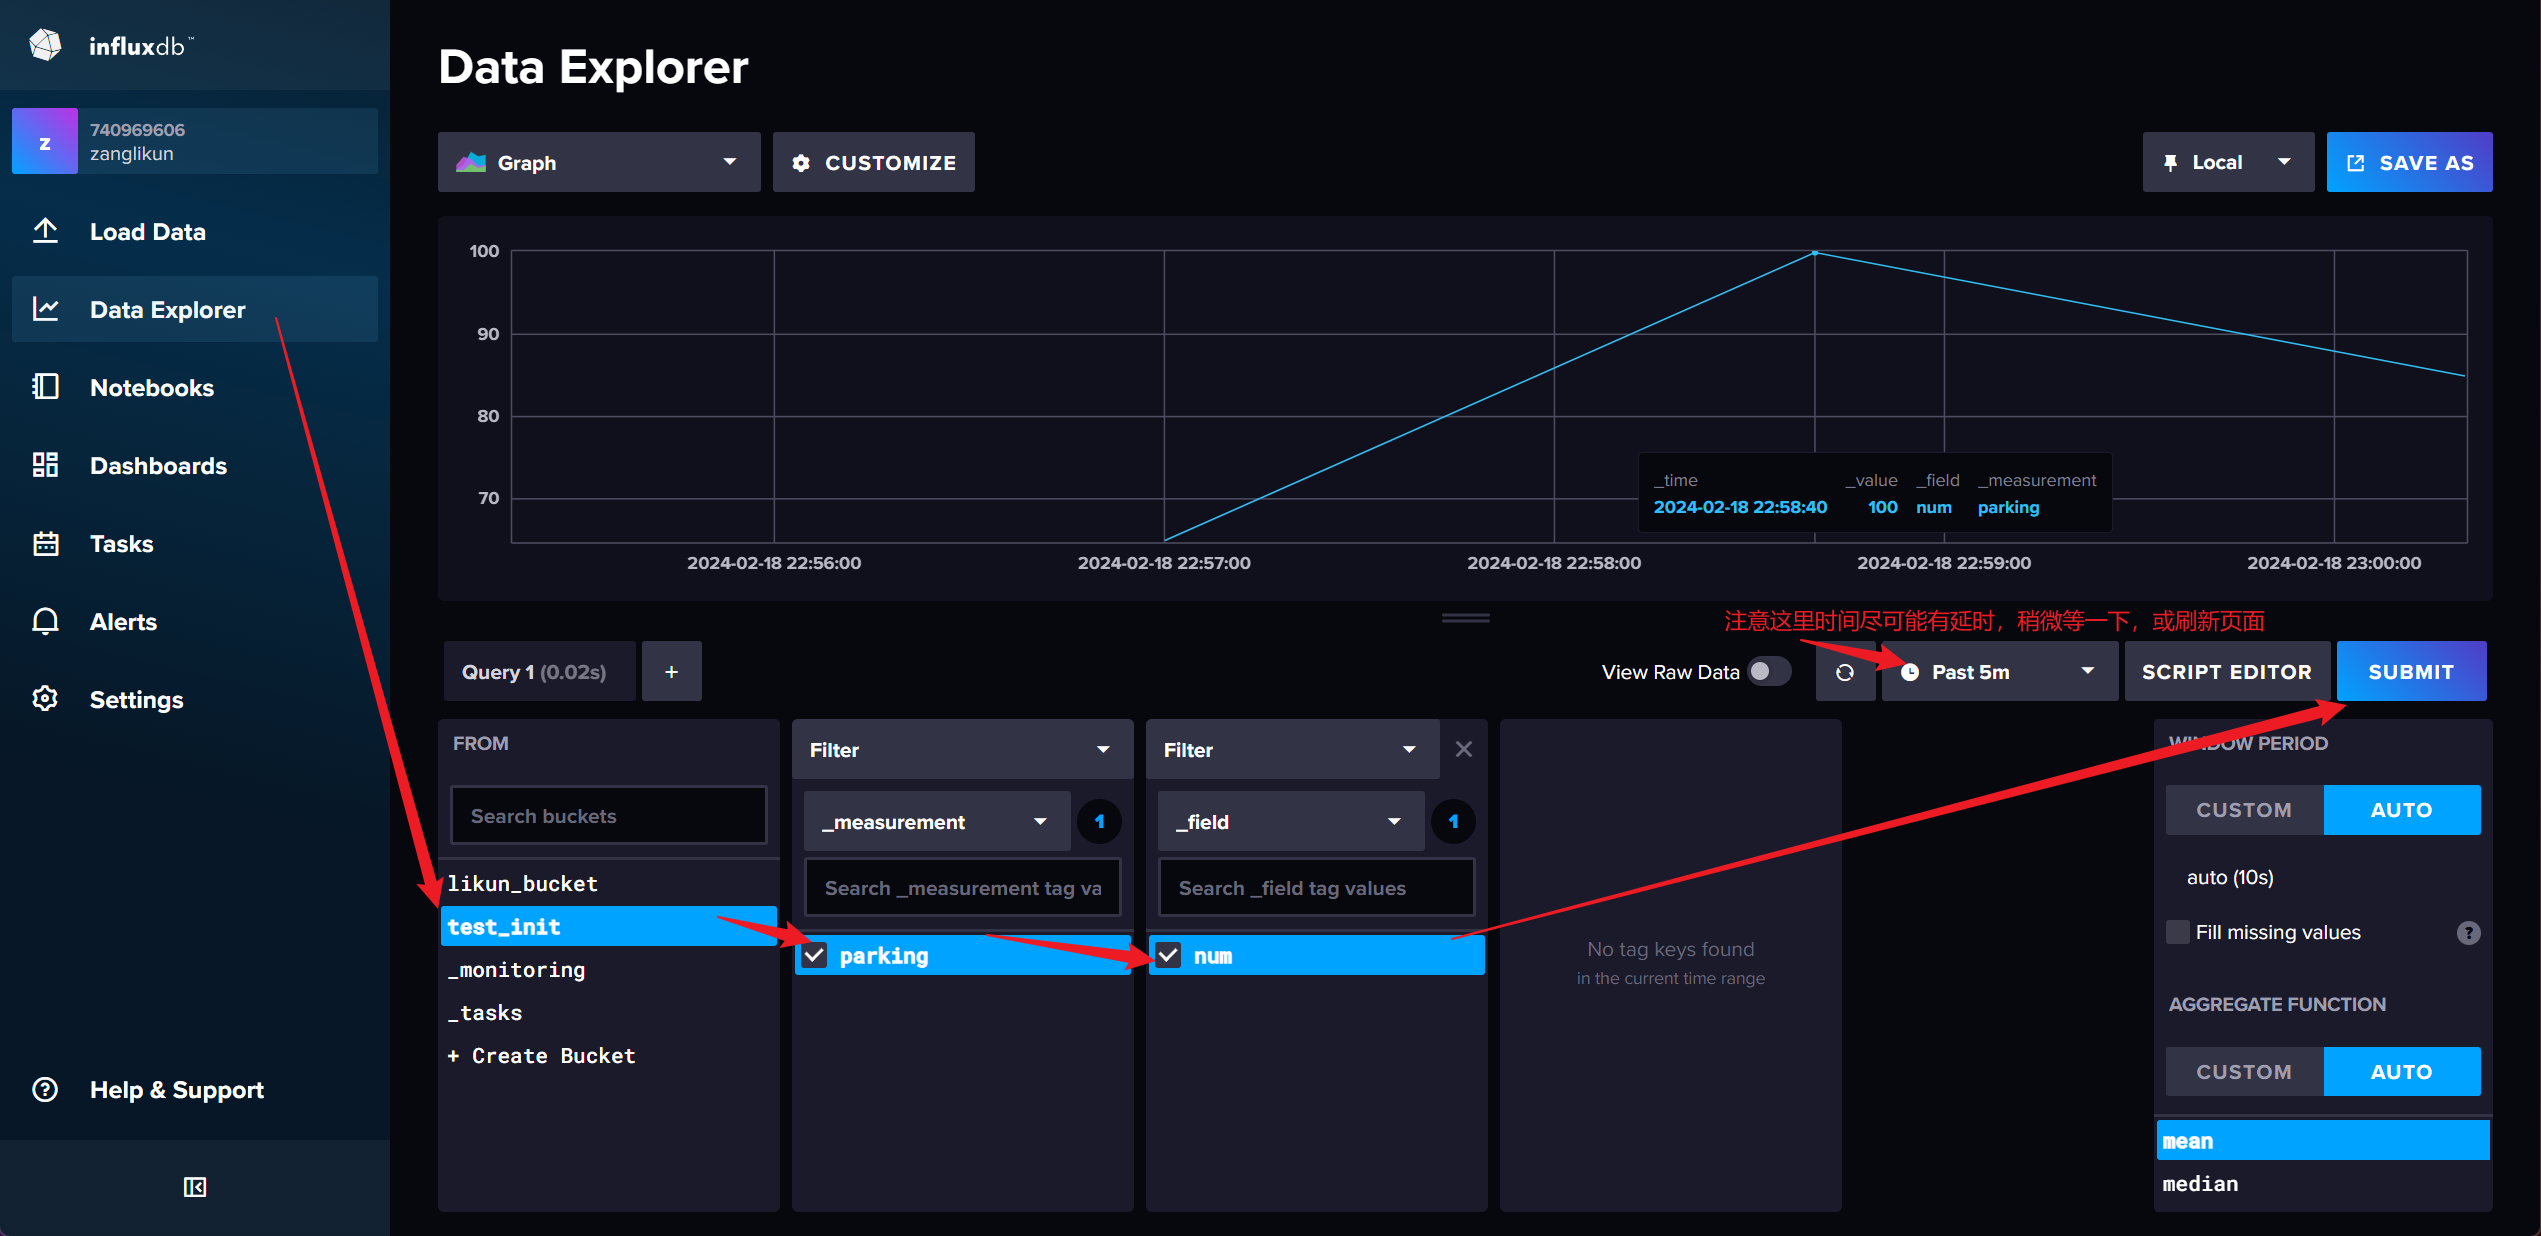Open the Graph visualization type dropdown
2541x1236 pixels.
click(598, 162)
